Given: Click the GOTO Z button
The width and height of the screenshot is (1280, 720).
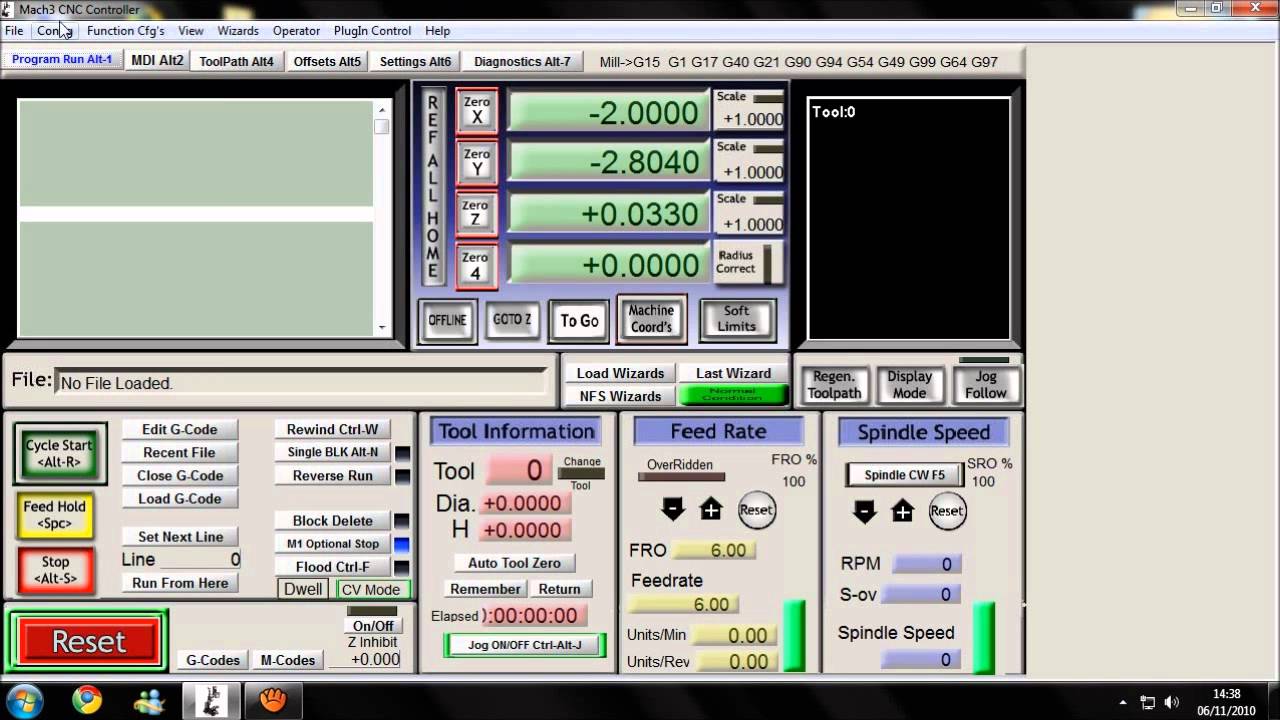Looking at the screenshot, I should point(512,320).
